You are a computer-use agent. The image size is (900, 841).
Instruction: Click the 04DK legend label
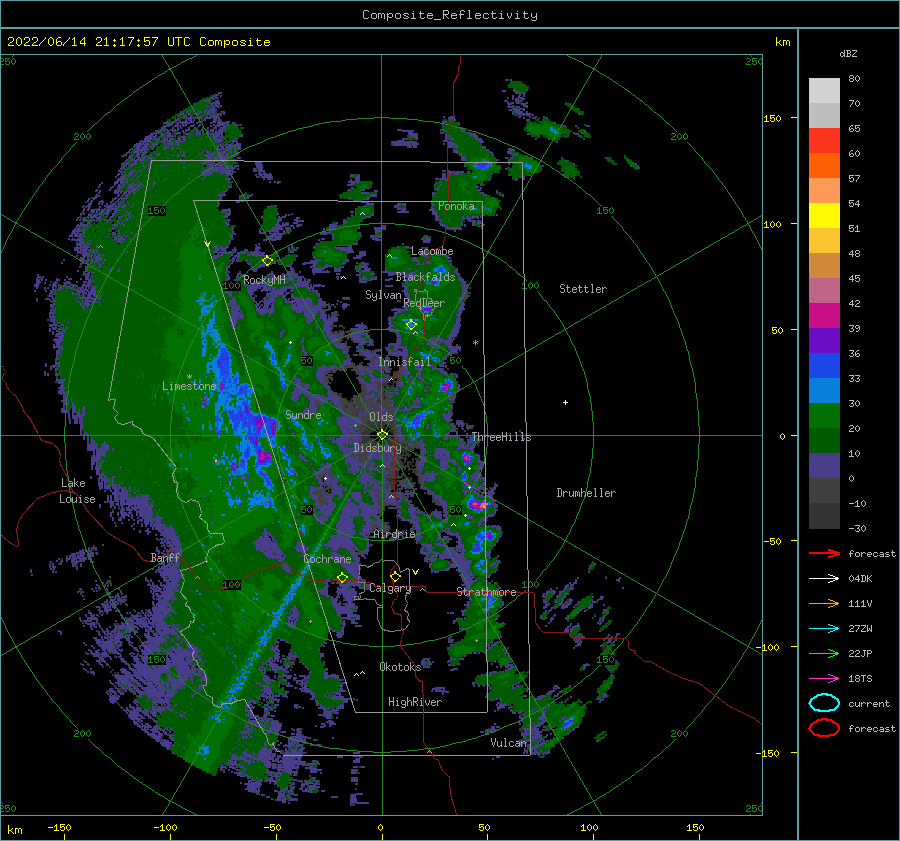click(x=860, y=579)
